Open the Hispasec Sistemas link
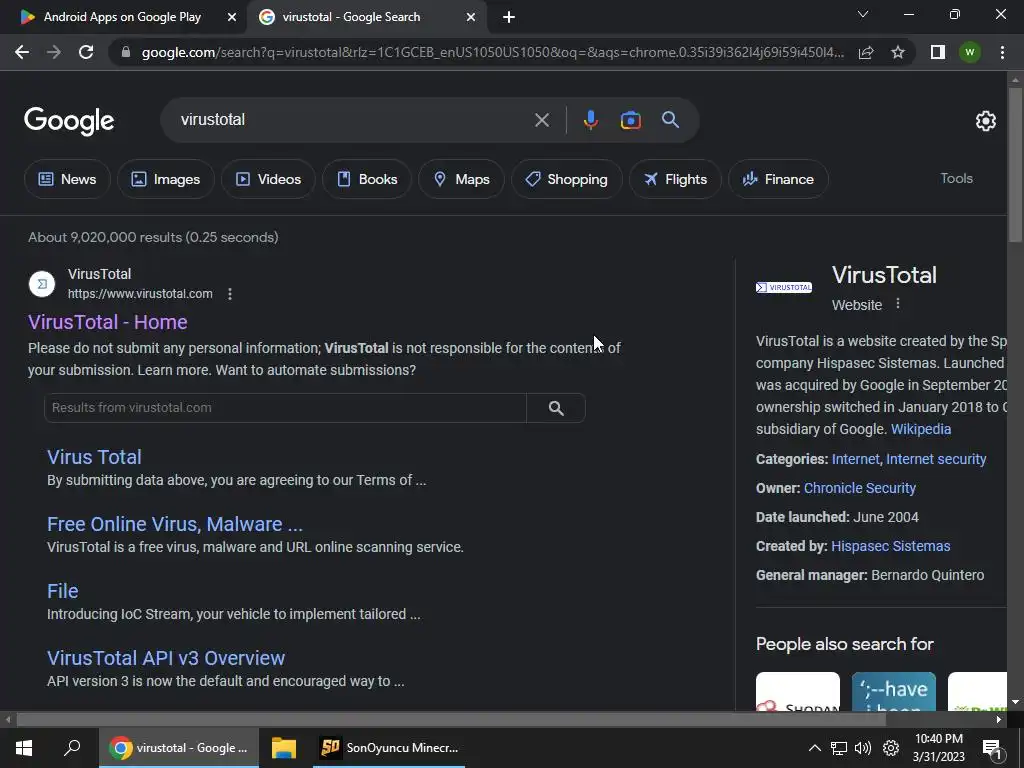Screen dimensions: 1024x768 [x=891, y=546]
